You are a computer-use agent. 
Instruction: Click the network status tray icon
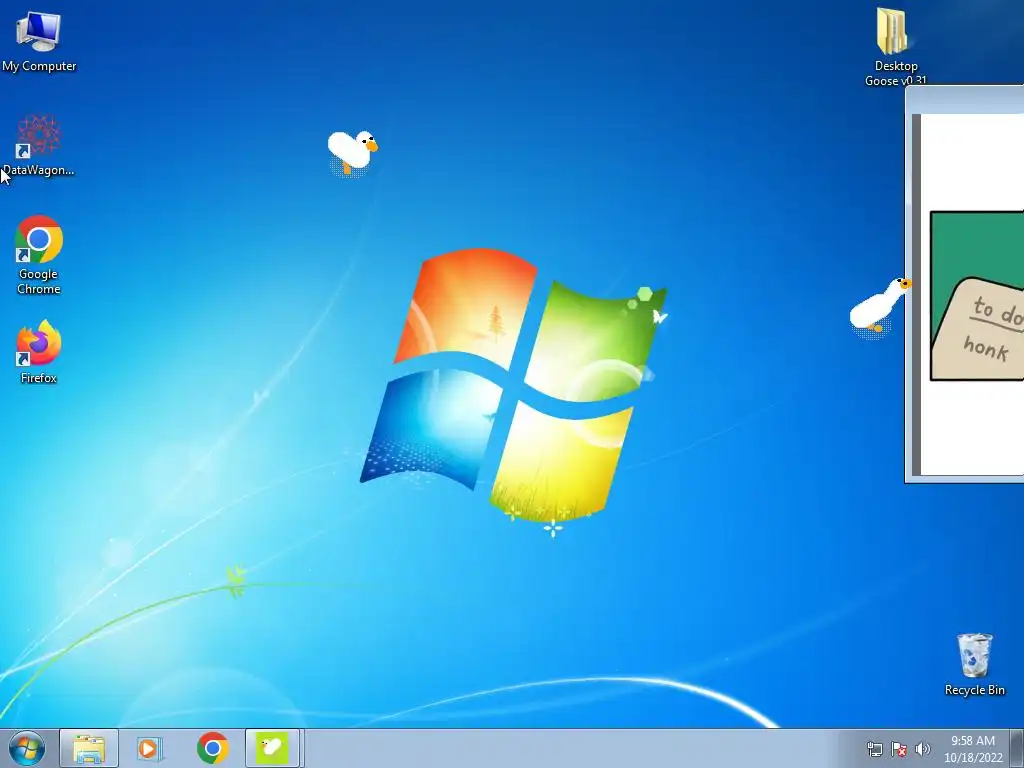(874, 749)
